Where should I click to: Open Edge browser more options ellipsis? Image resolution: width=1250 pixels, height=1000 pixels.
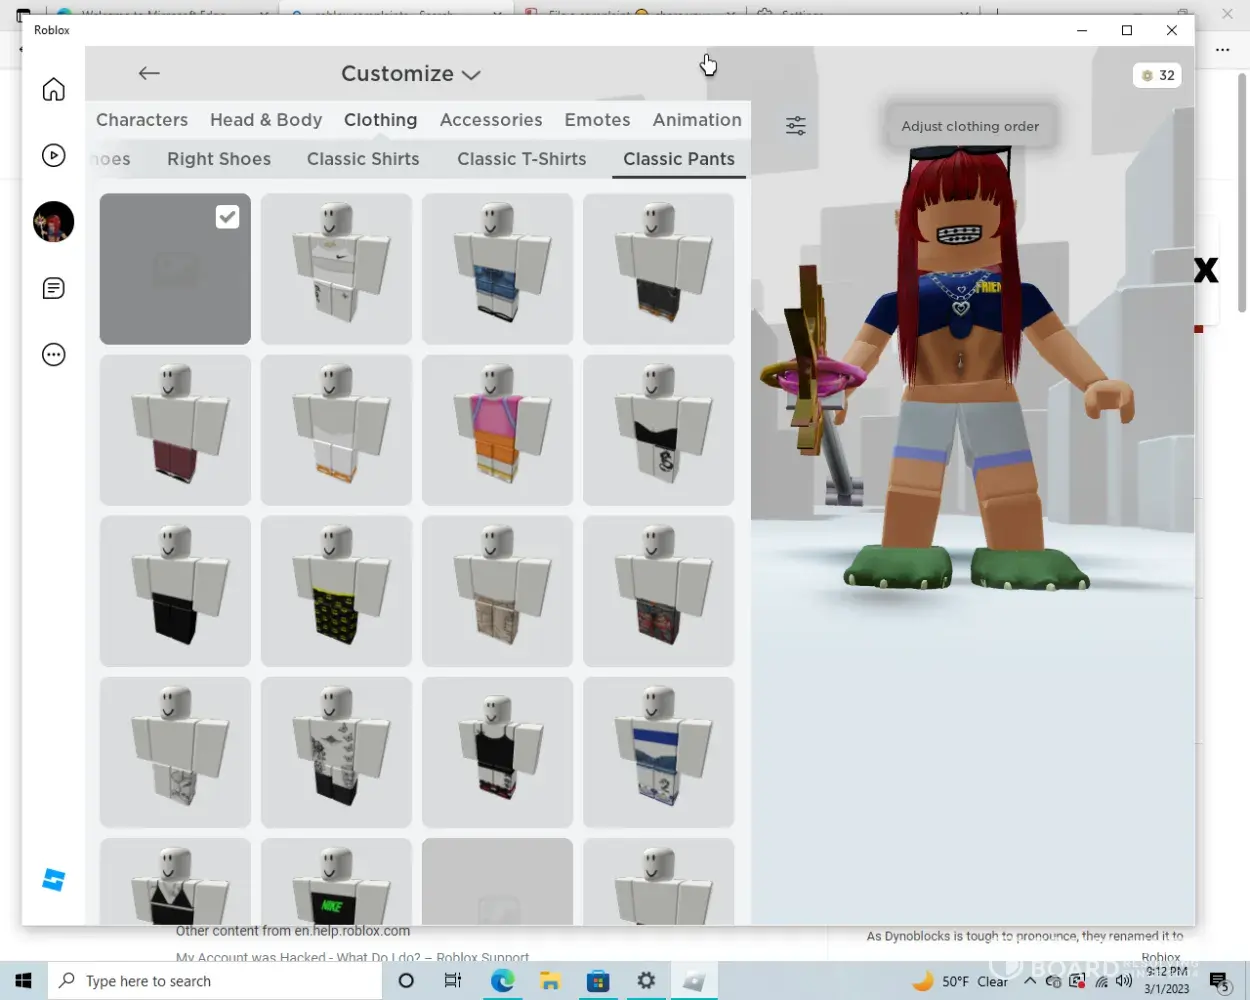pos(1222,49)
